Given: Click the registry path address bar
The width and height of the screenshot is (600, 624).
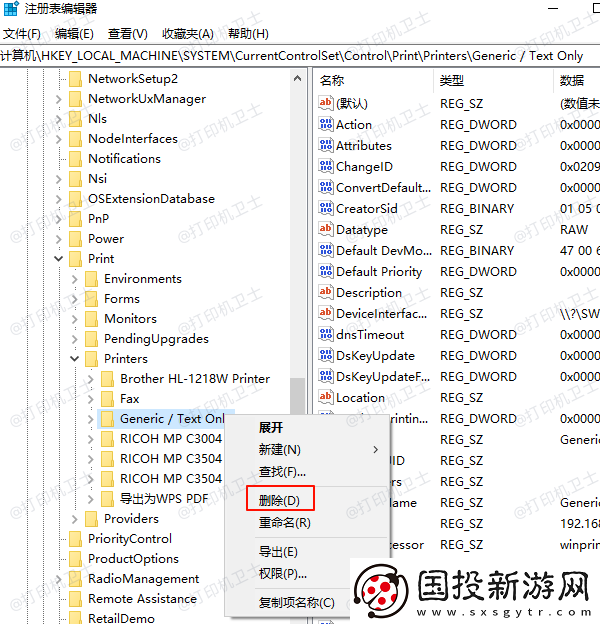Looking at the screenshot, I should (x=300, y=56).
